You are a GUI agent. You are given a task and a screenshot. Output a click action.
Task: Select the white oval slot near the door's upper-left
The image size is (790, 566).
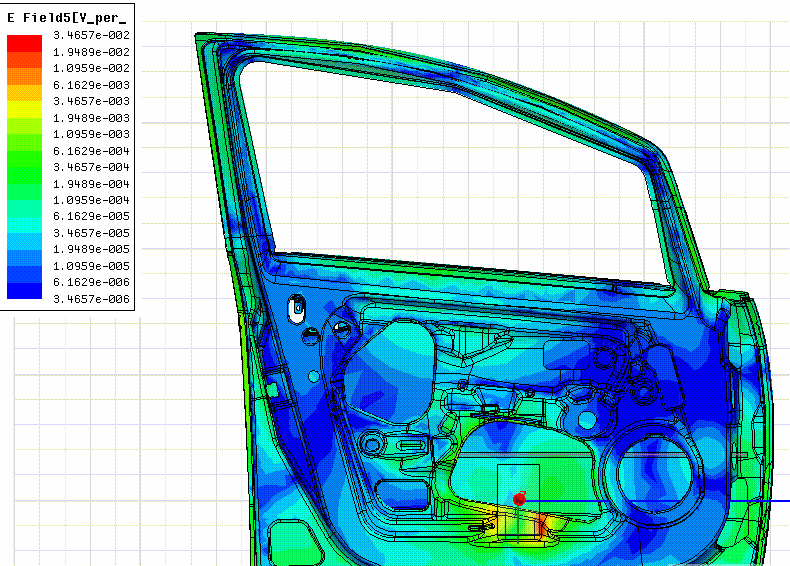click(296, 308)
